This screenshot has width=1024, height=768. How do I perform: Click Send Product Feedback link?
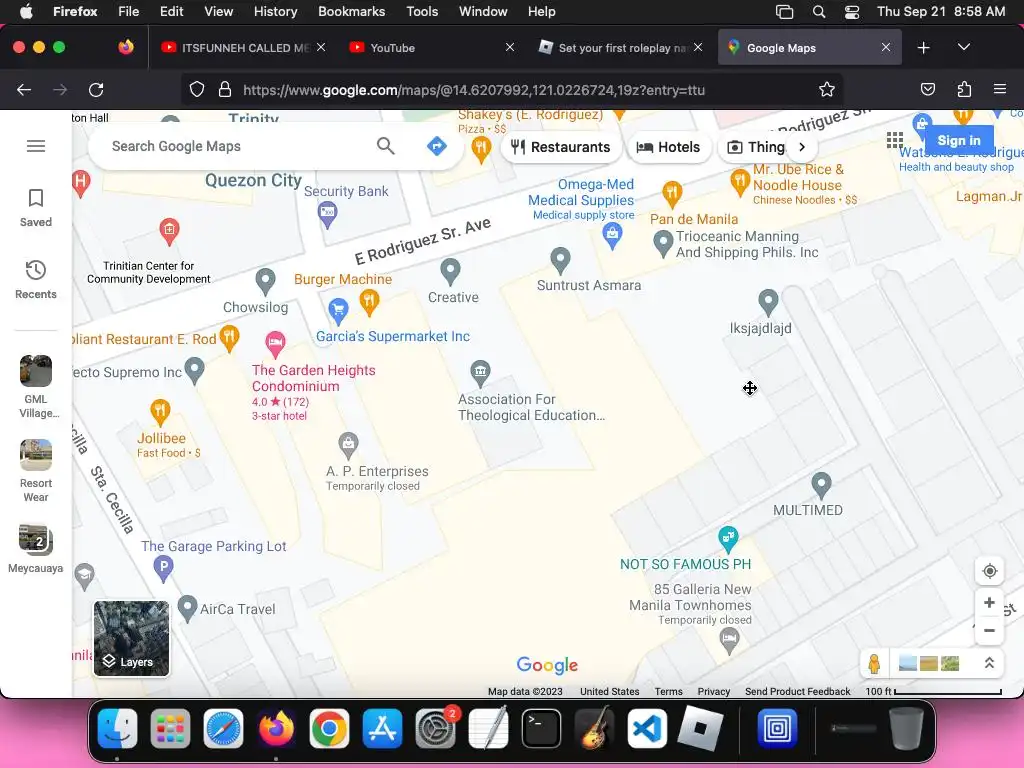(797, 691)
